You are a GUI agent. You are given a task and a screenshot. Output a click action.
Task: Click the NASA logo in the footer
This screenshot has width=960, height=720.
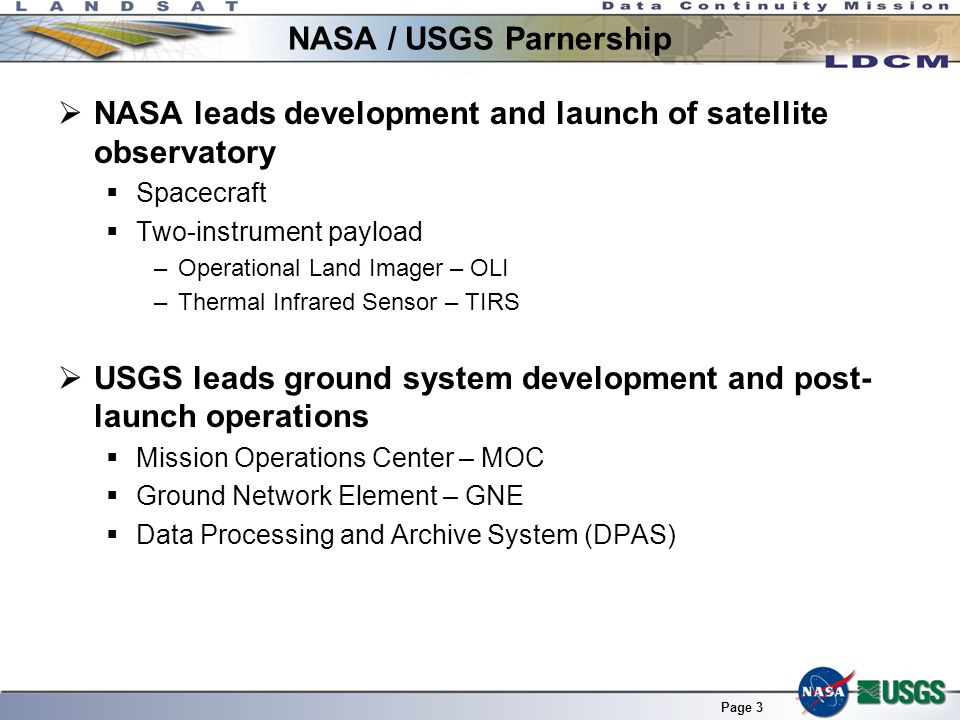(824, 691)
